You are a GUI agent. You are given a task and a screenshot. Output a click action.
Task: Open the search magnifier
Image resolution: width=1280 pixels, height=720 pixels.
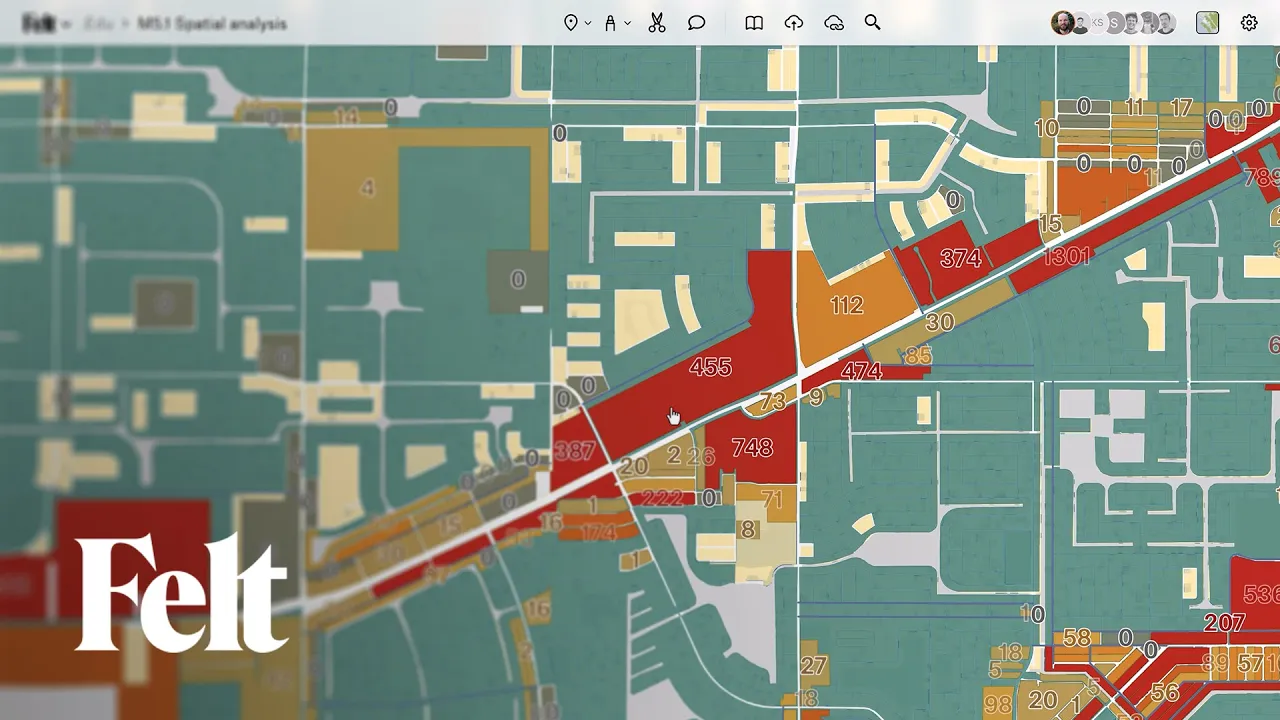[x=873, y=22]
